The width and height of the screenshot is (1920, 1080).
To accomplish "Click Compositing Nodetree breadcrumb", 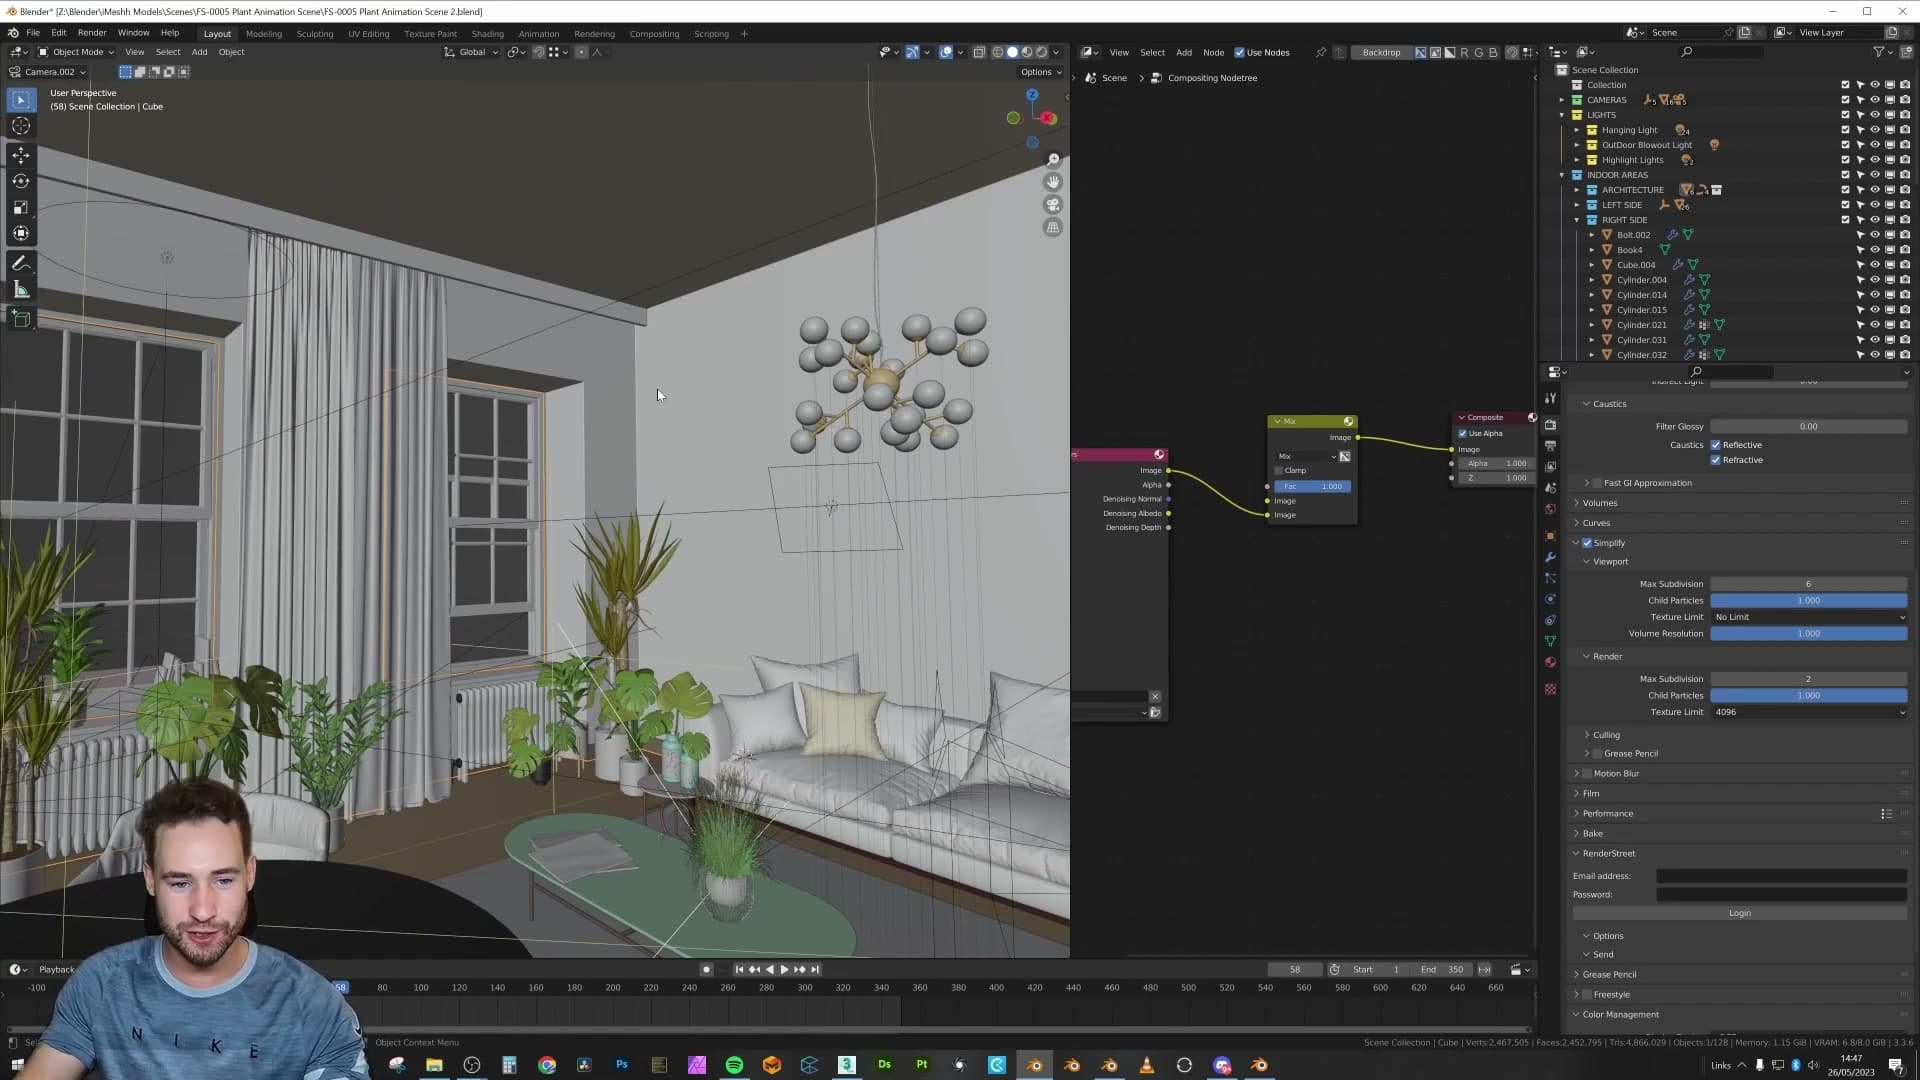I will click(x=1212, y=78).
